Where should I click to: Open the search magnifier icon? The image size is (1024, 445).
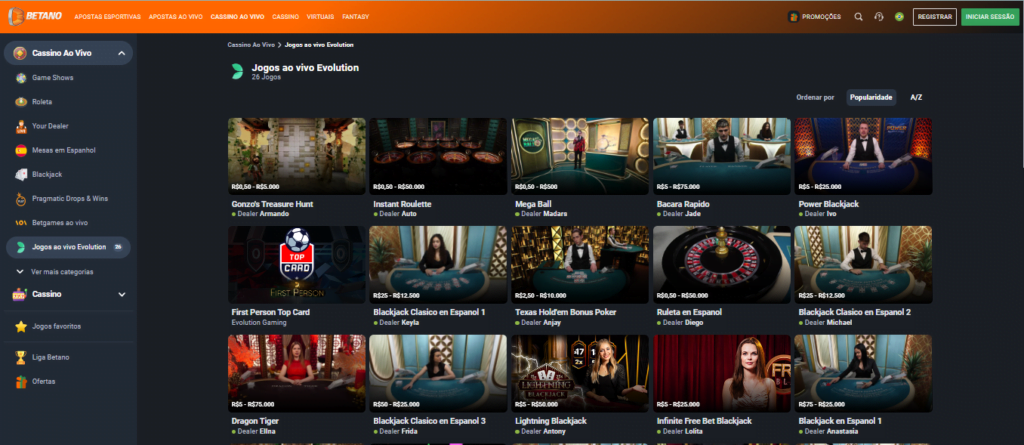coord(858,17)
